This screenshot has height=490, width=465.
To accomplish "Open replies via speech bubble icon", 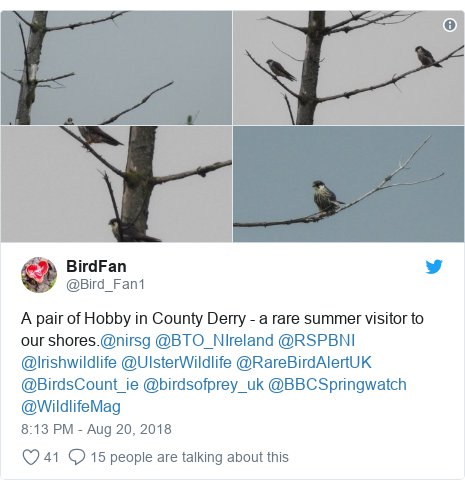I will (77, 457).
